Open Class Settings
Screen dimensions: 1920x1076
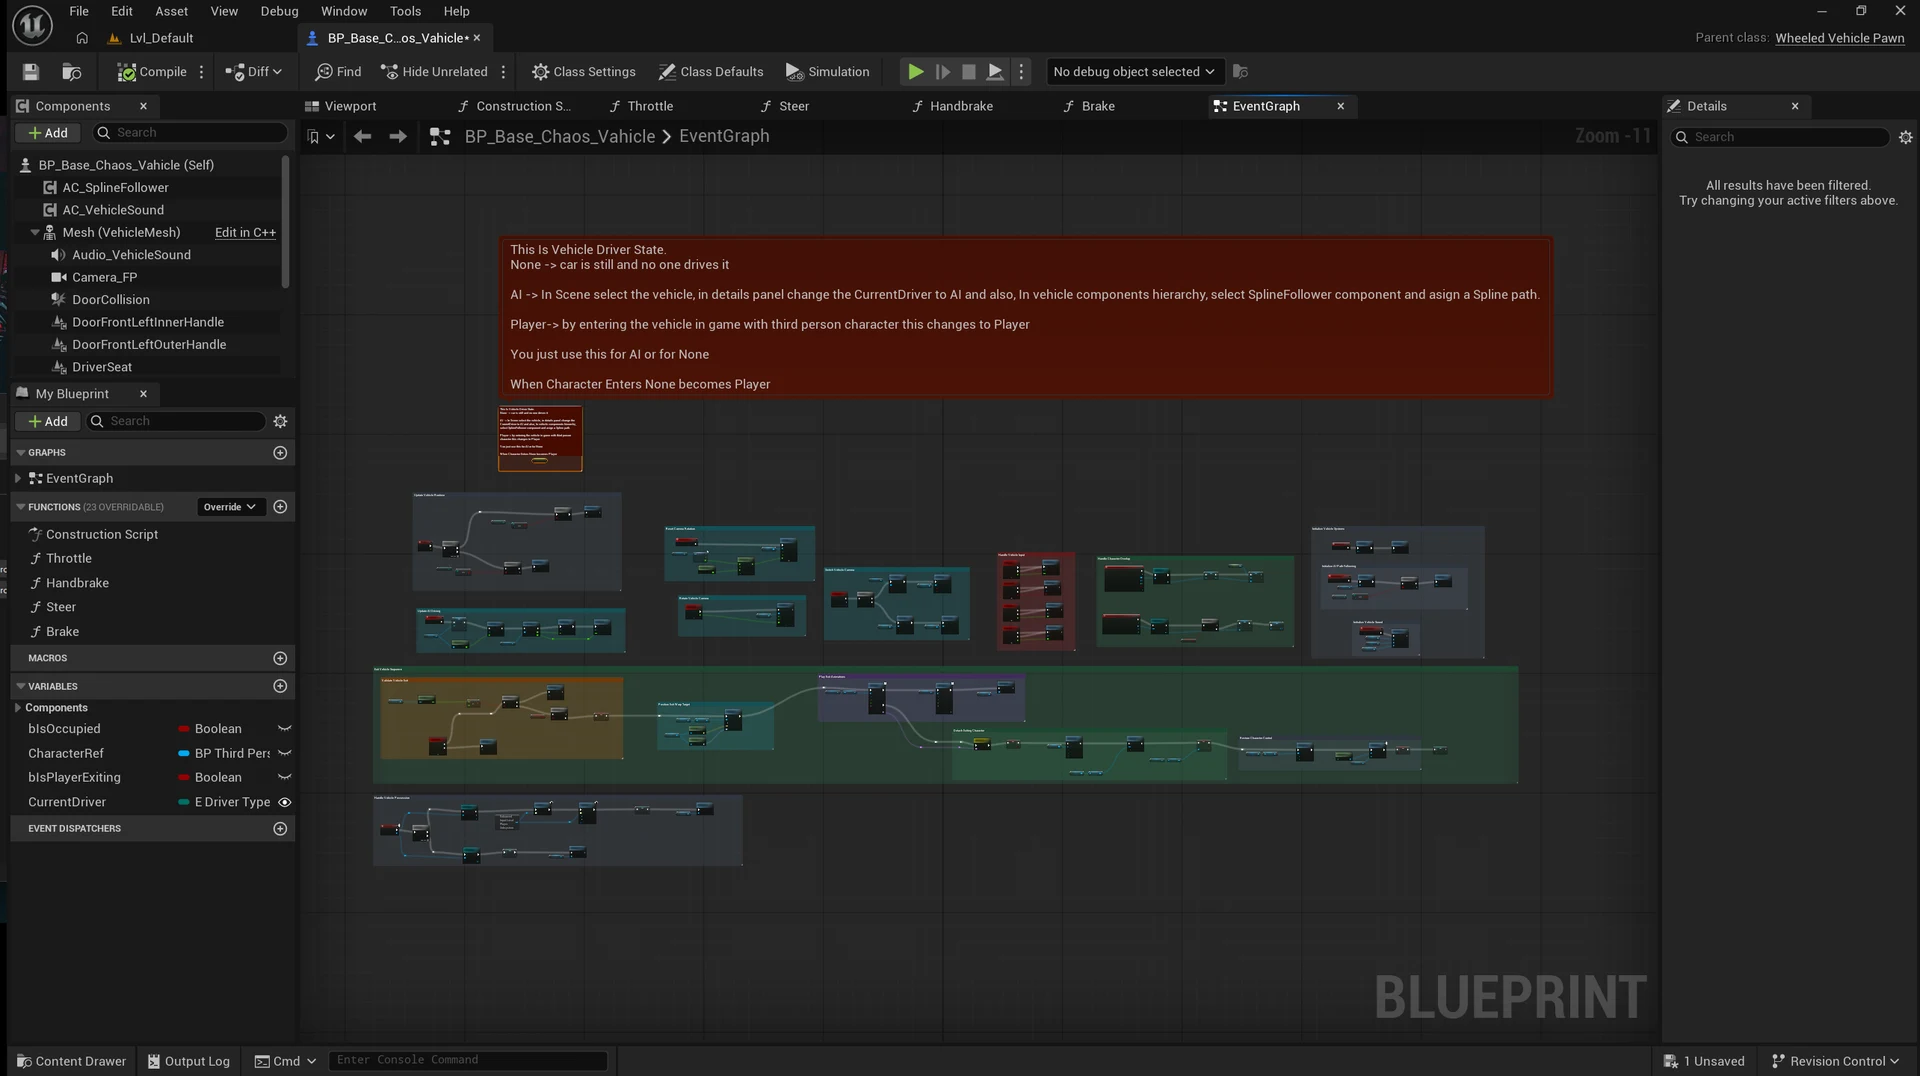pyautogui.click(x=584, y=72)
